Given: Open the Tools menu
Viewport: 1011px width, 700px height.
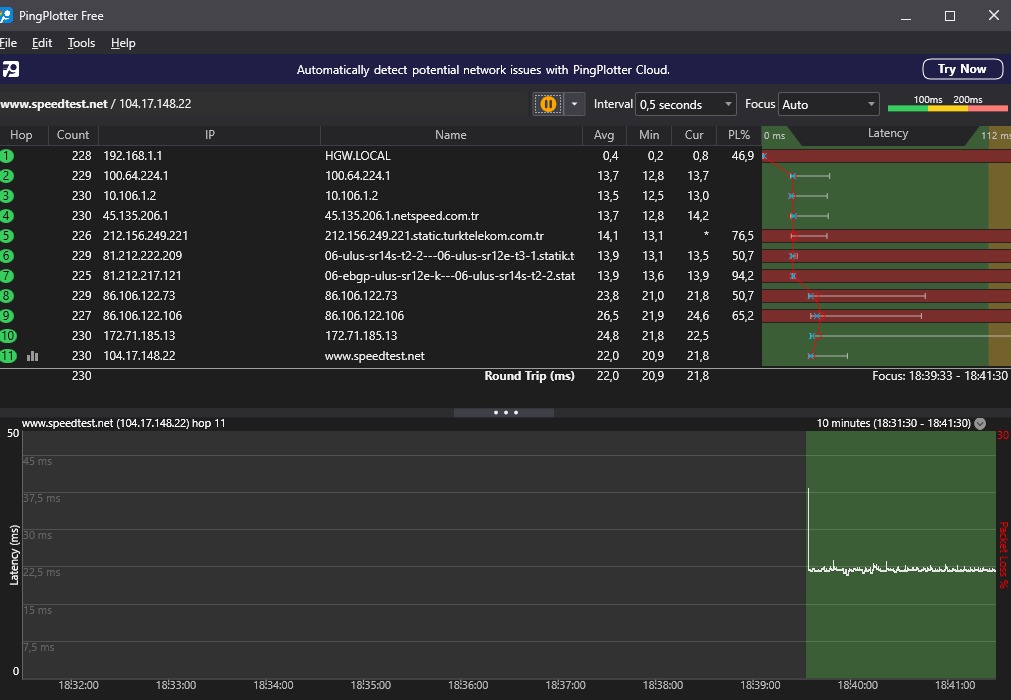Looking at the screenshot, I should coord(81,43).
